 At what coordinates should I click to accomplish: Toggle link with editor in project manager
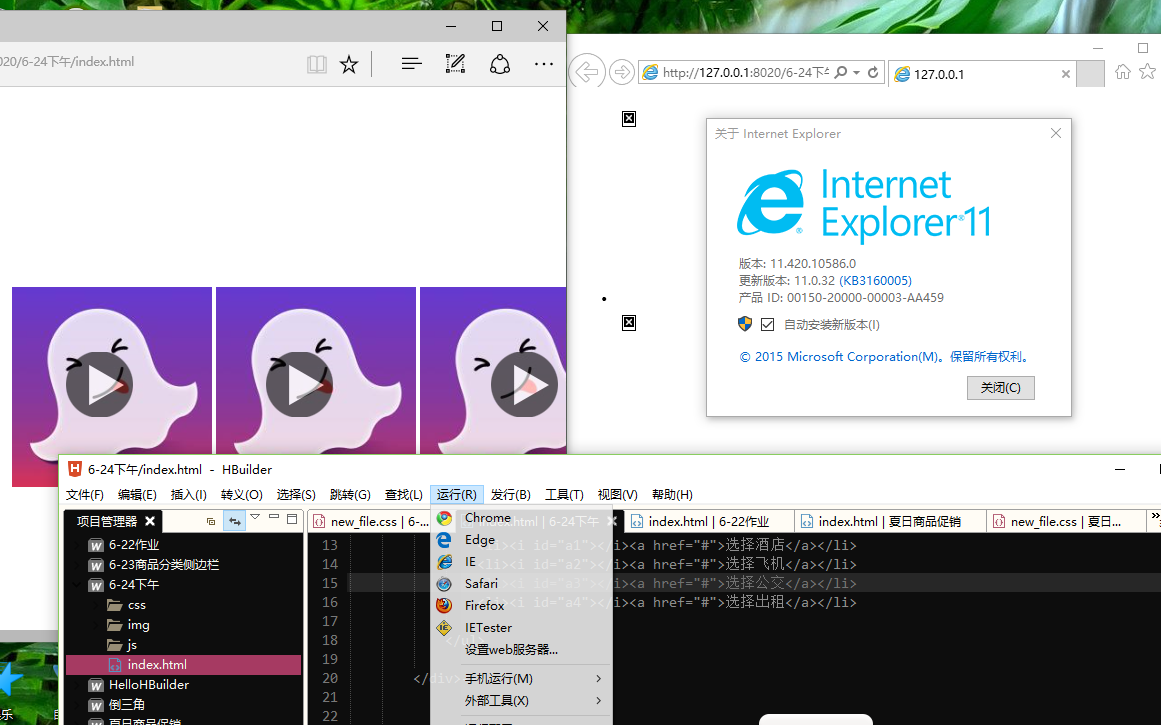point(235,521)
